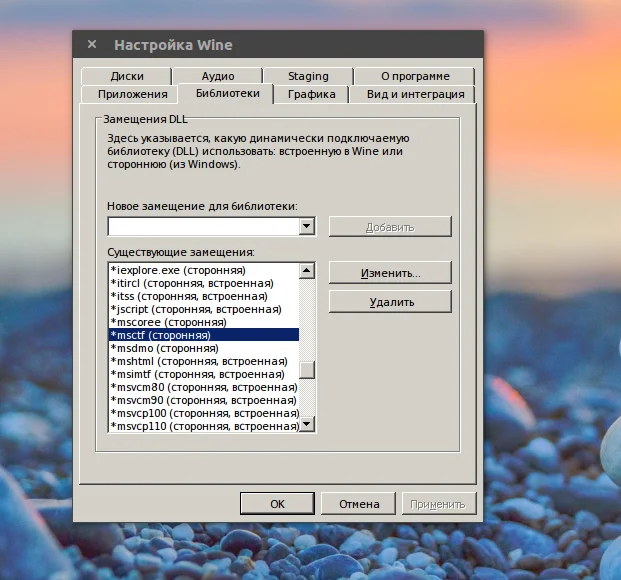Click the Применить button

(x=438, y=504)
